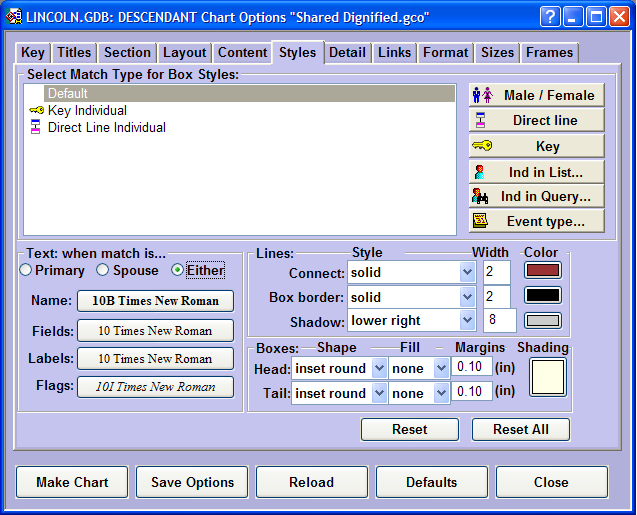Open the Connect line style dropdown
This screenshot has width=637, height=515.
coord(467,273)
